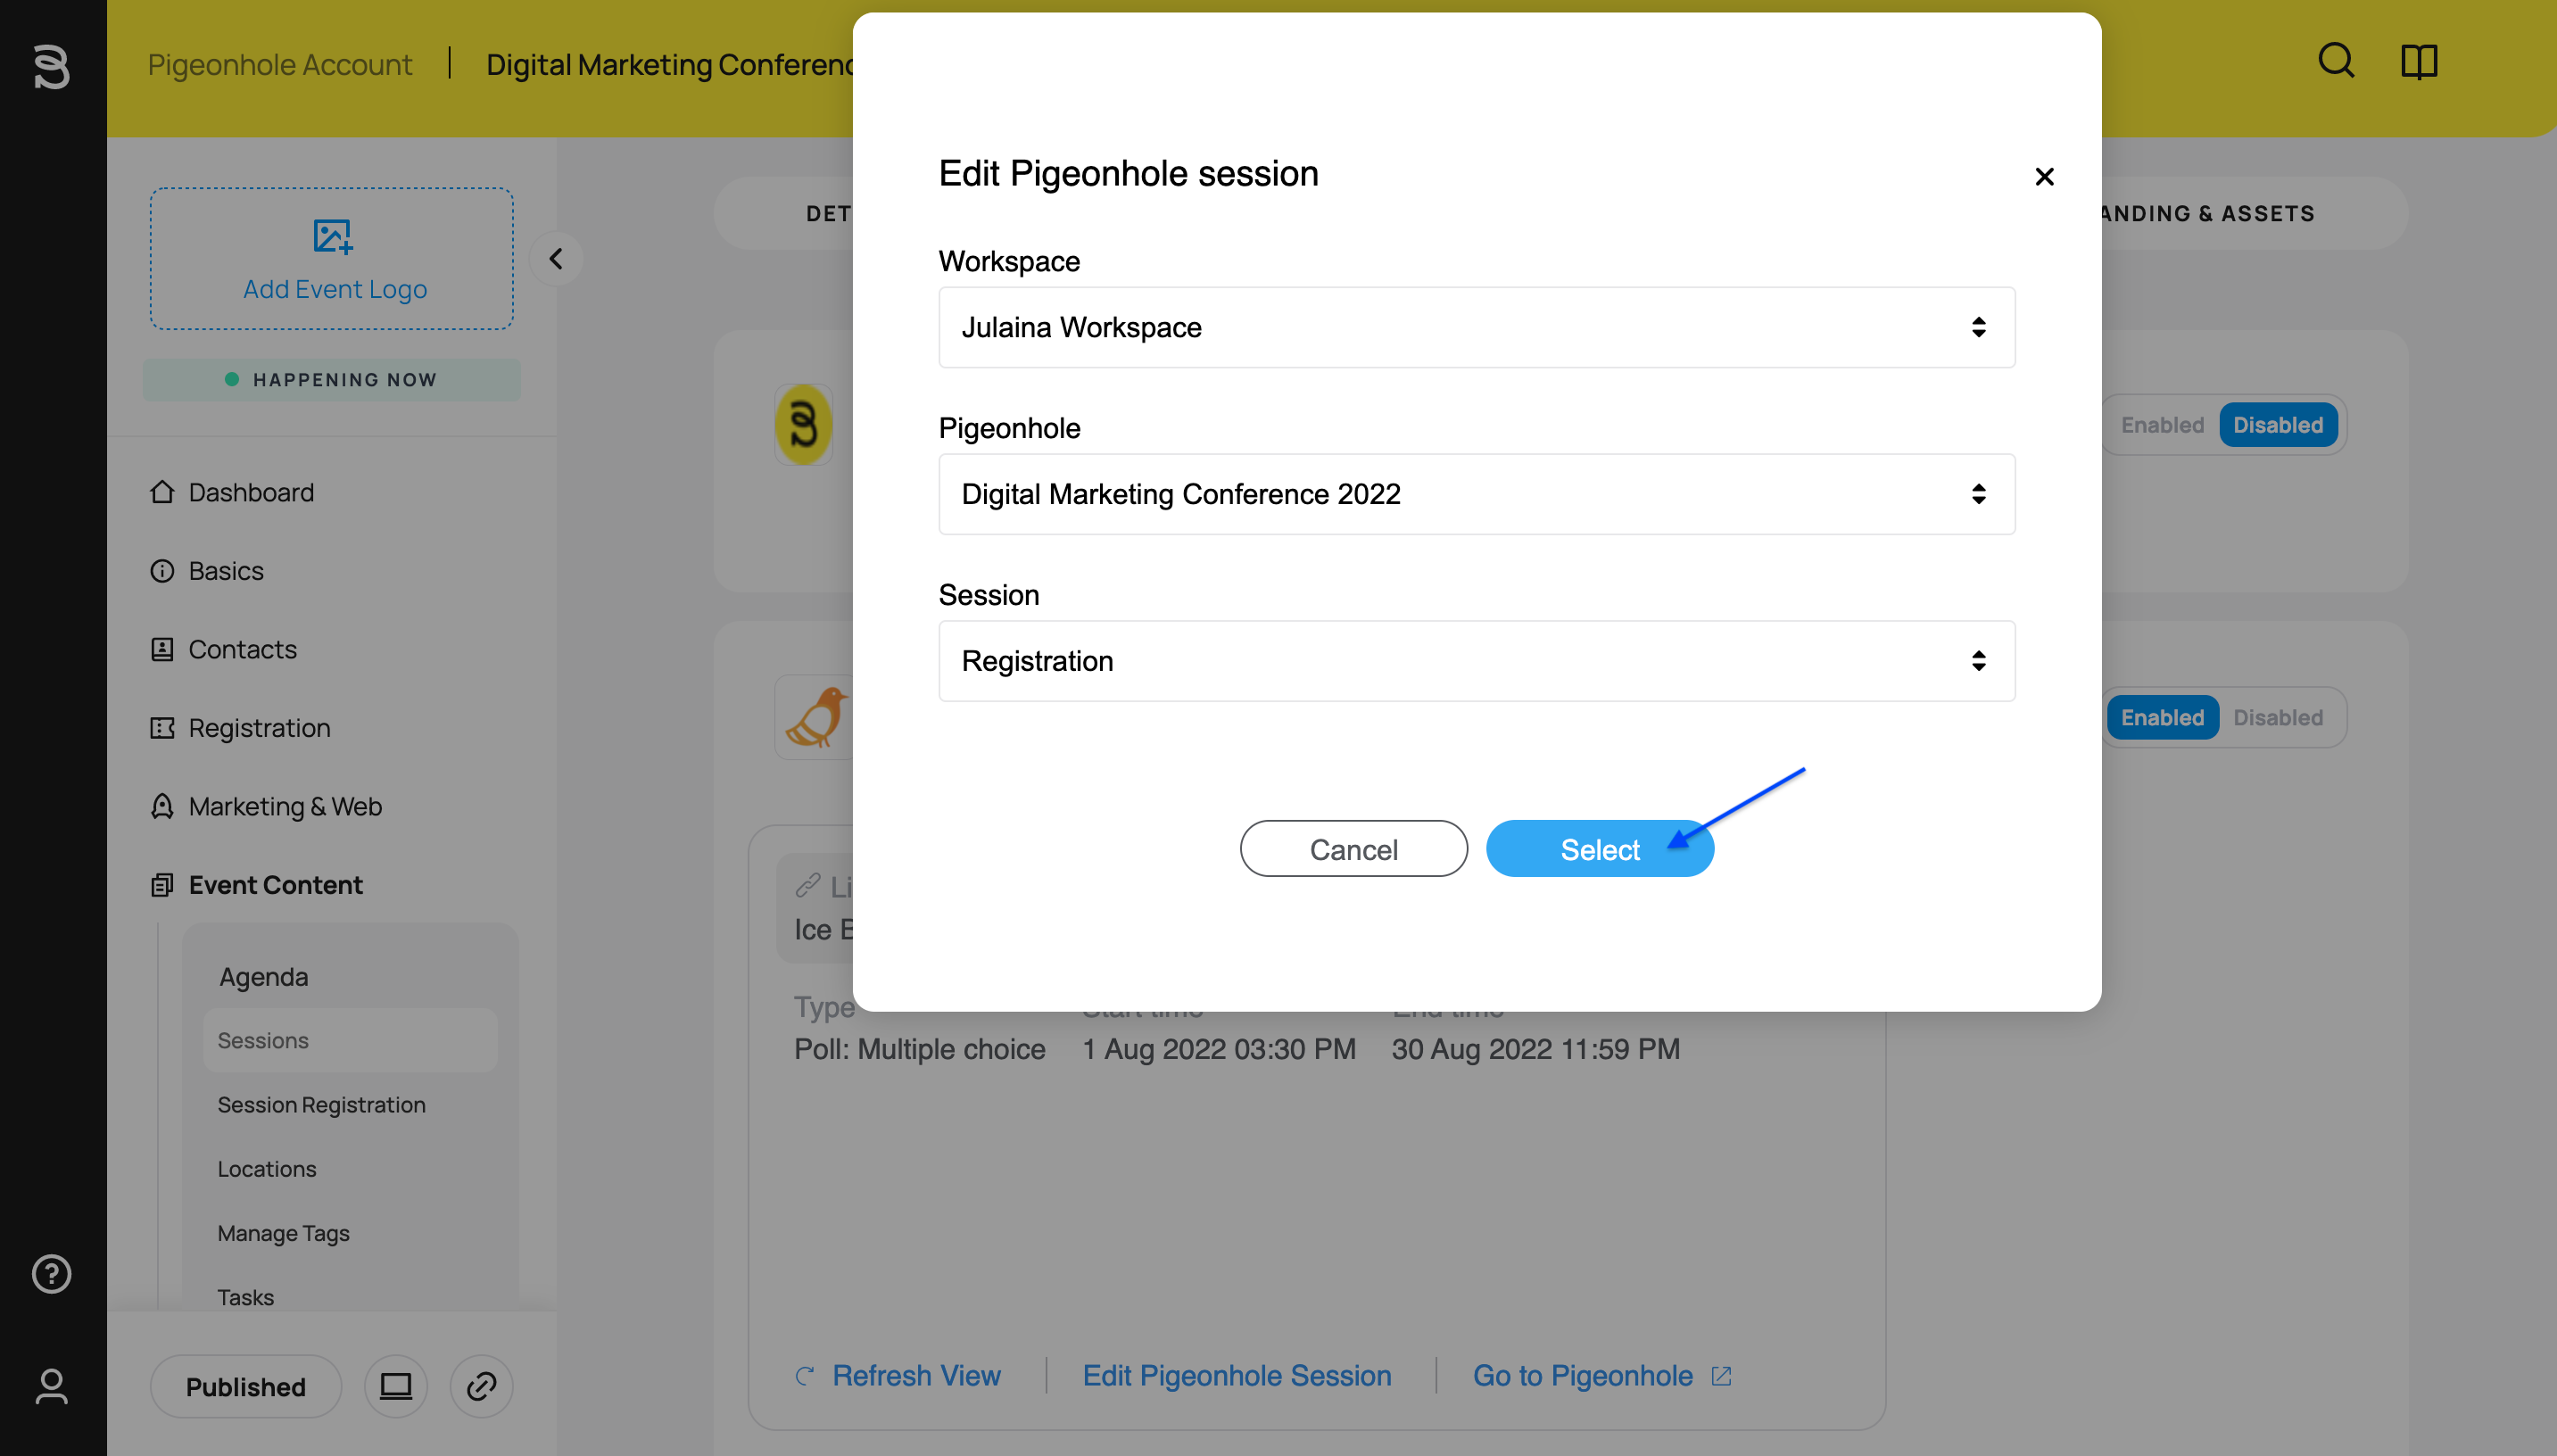This screenshot has width=2557, height=1456.
Task: Click Add Event Logo link
Action: pos(335,289)
